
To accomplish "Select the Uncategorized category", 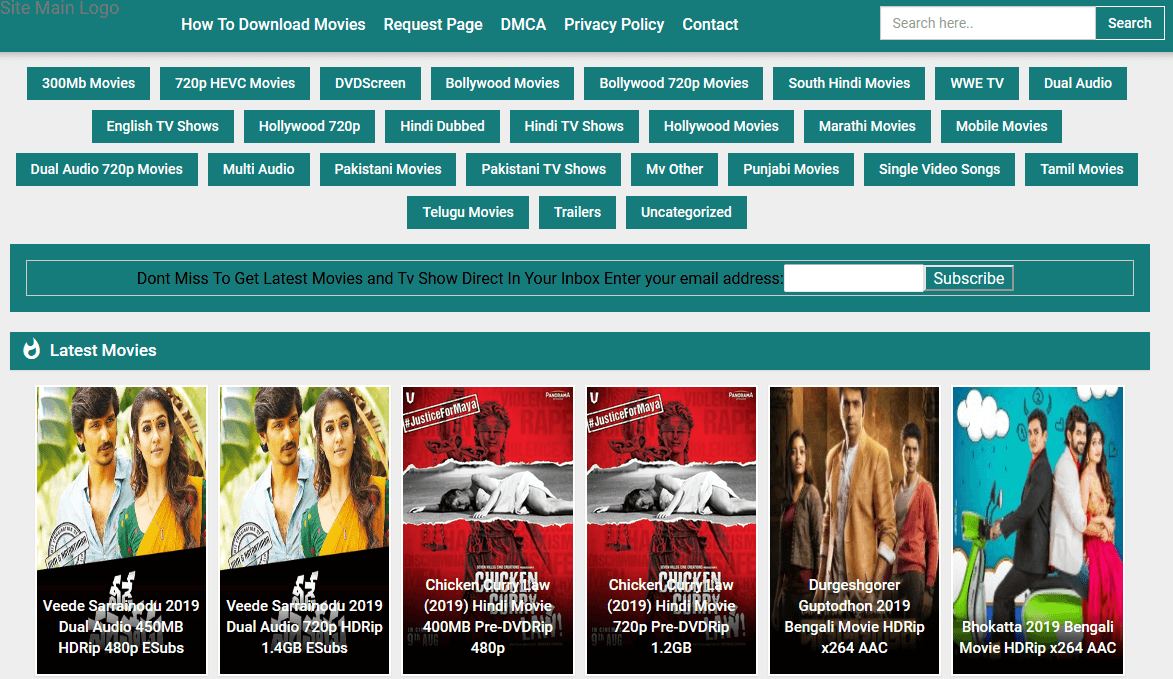I will [686, 212].
